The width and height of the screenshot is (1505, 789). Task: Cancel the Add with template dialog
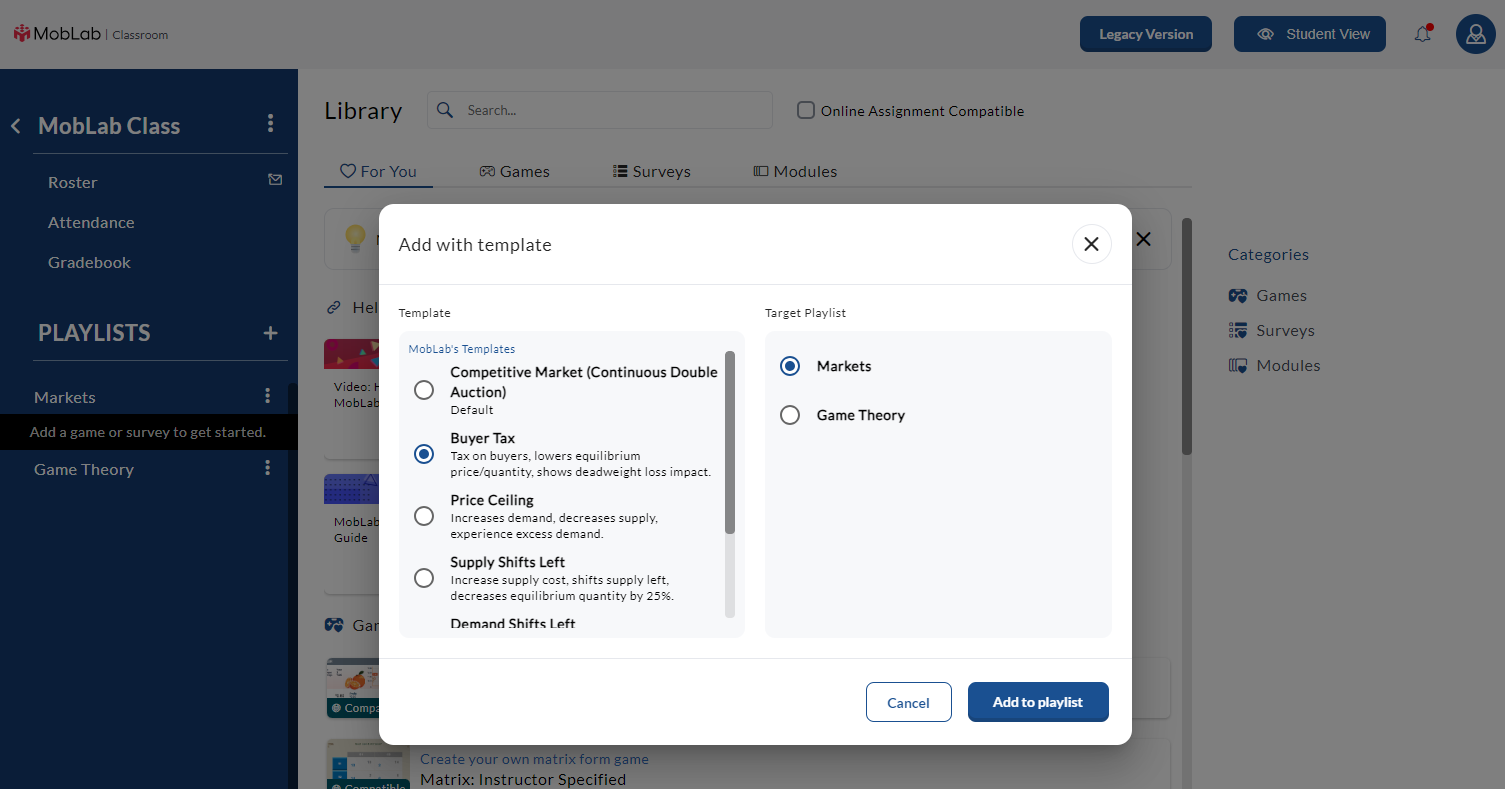[x=908, y=702]
